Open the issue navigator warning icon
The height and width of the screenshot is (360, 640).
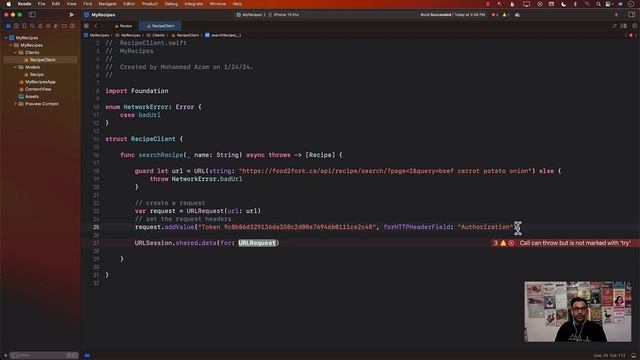[x=40, y=26]
